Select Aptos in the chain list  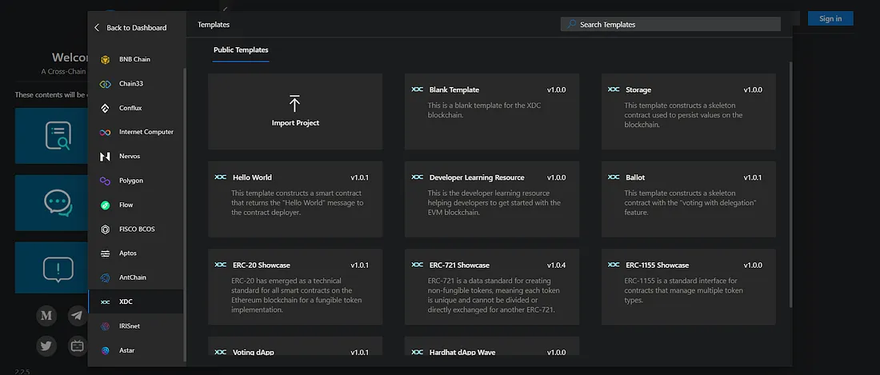(136, 254)
